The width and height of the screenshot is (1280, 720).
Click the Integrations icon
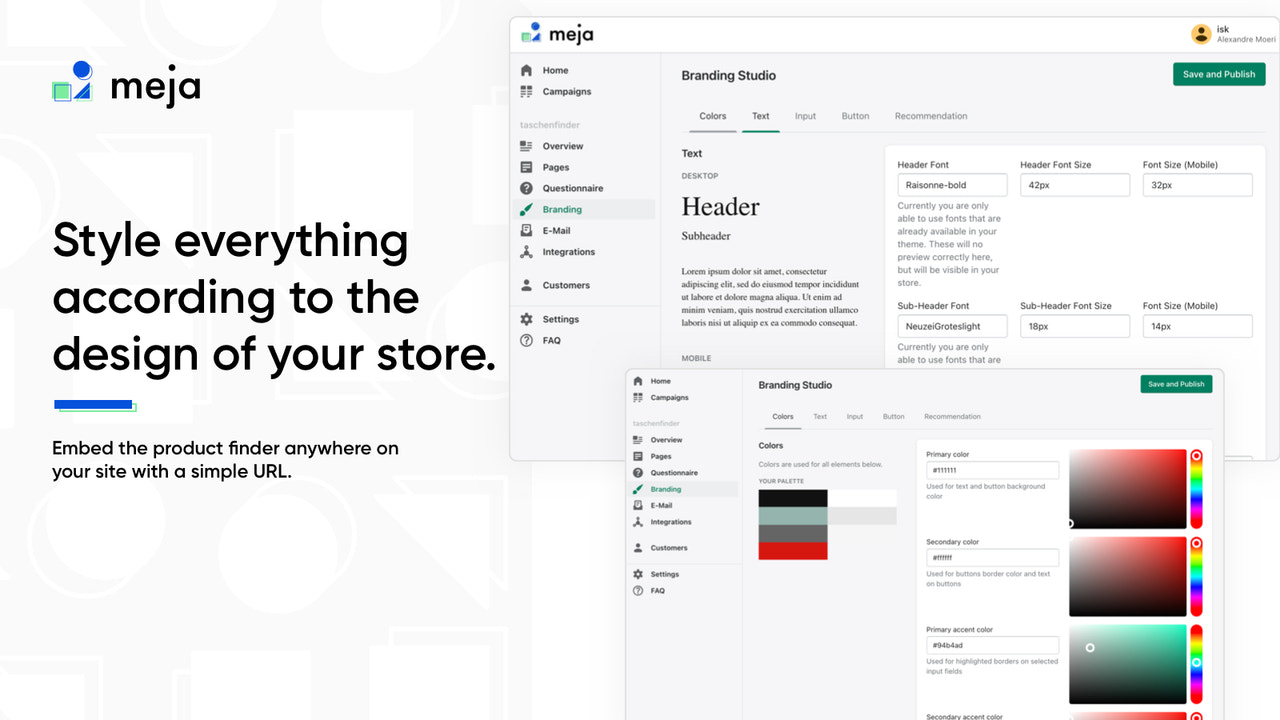[528, 252]
